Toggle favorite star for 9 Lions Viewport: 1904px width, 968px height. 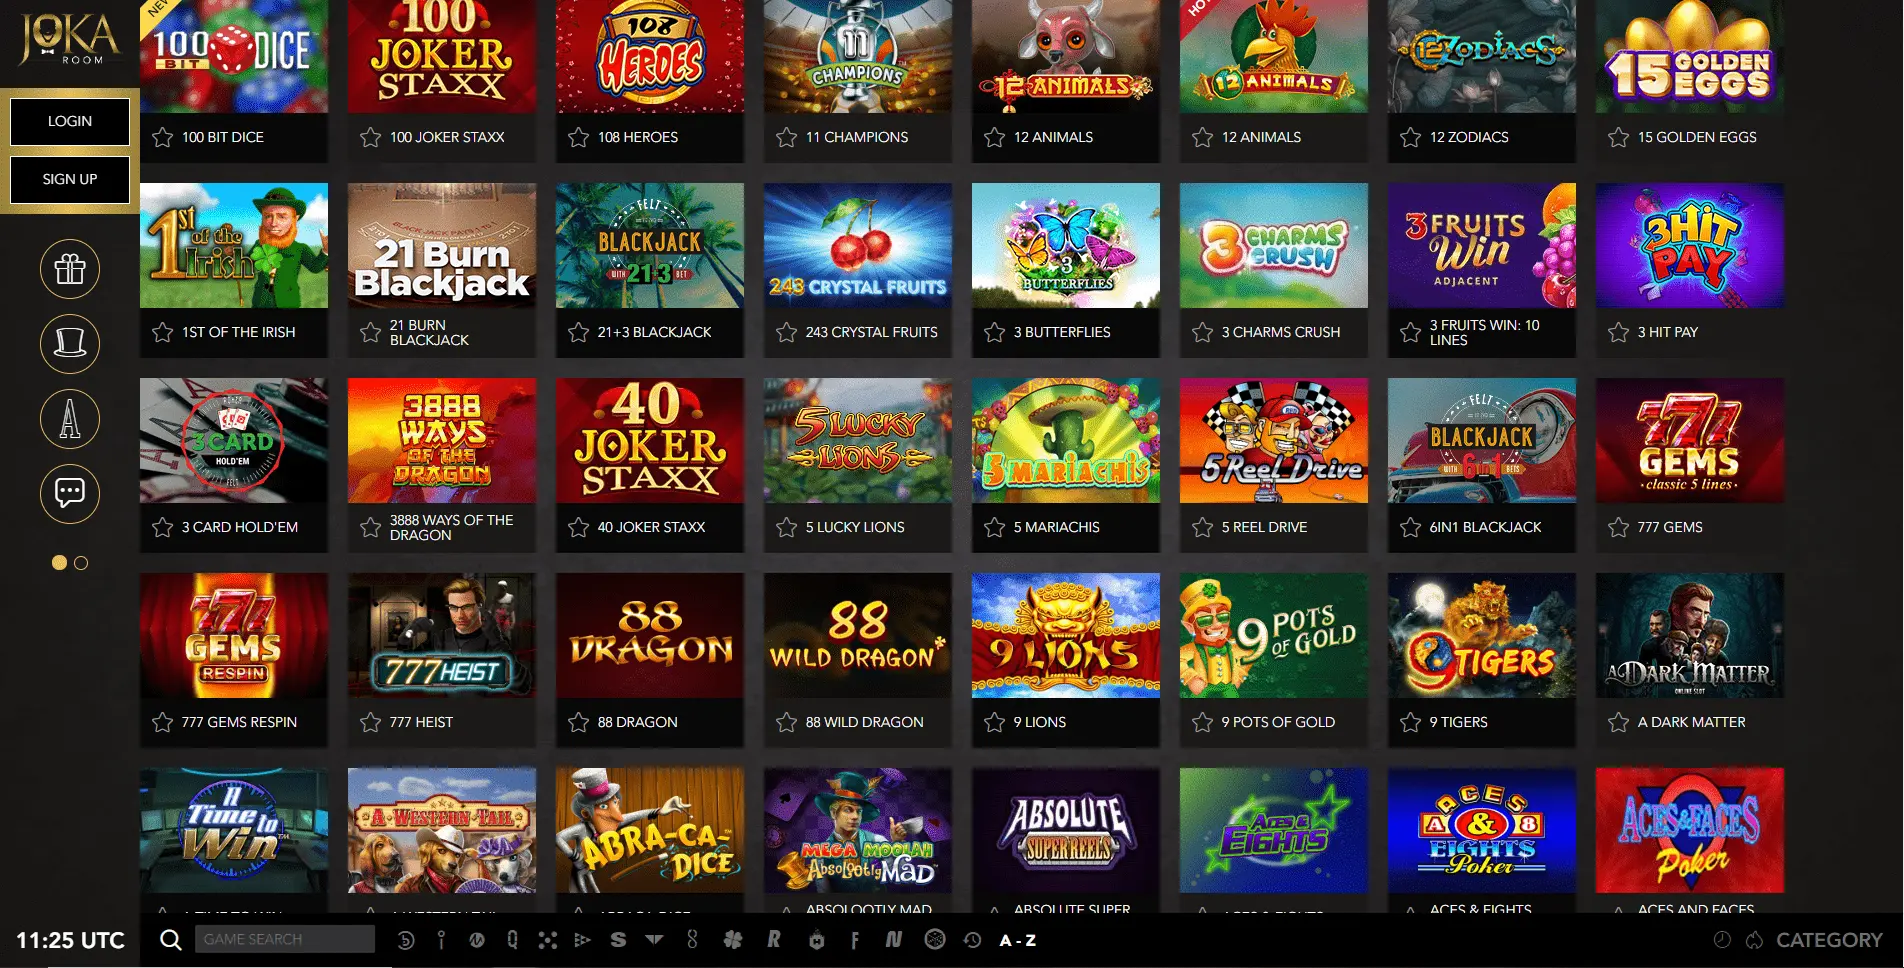(994, 722)
